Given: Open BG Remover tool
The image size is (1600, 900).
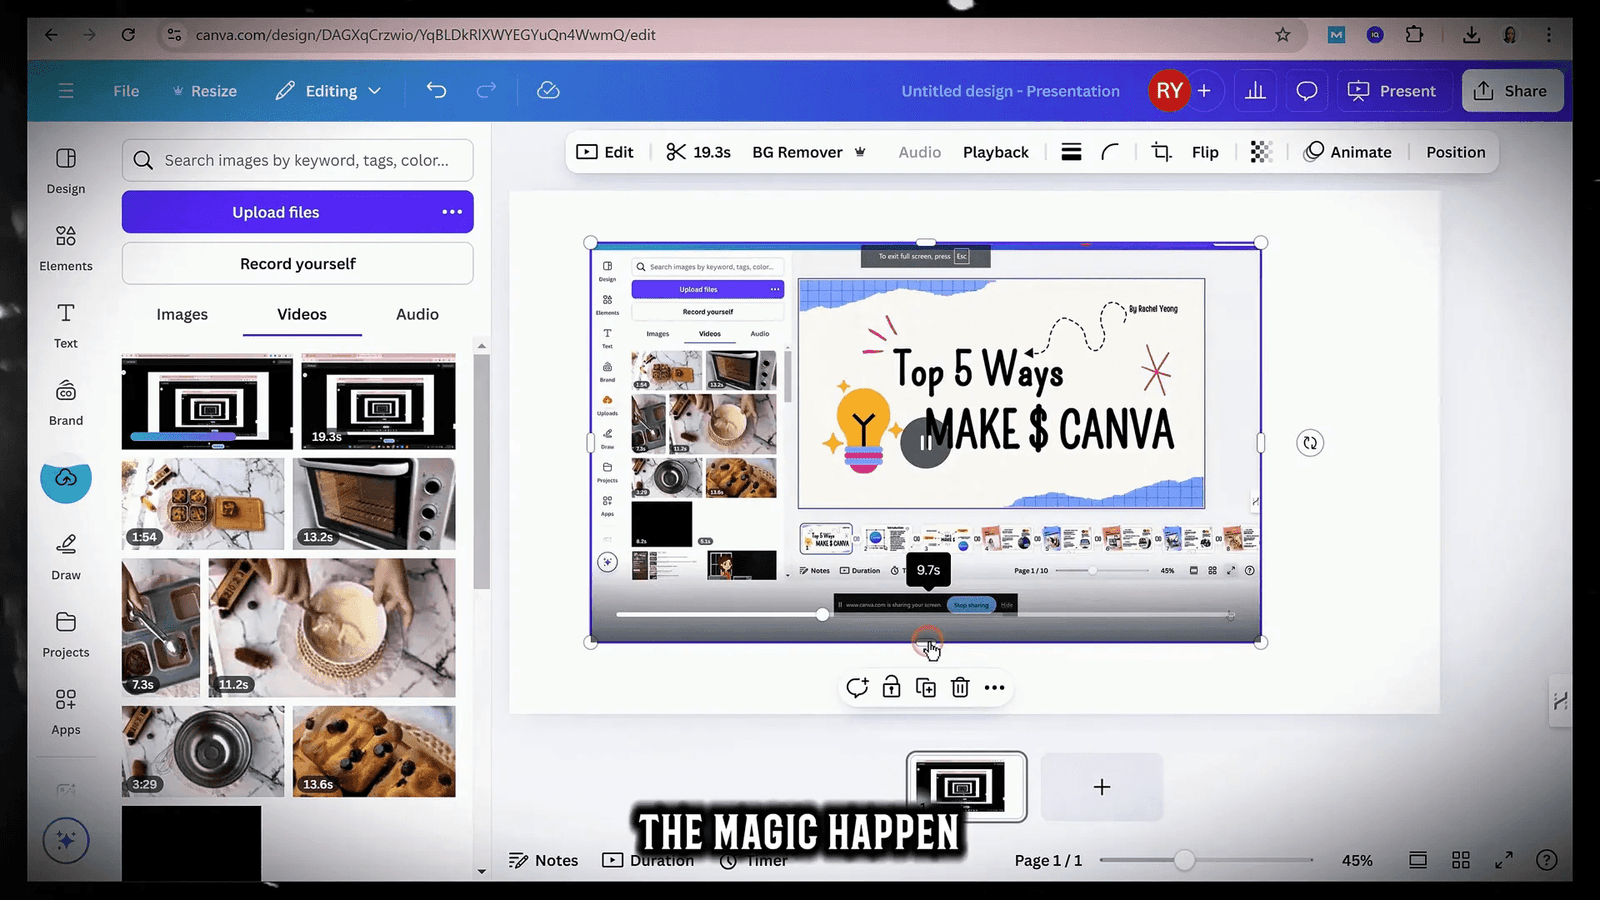Looking at the screenshot, I should 808,152.
